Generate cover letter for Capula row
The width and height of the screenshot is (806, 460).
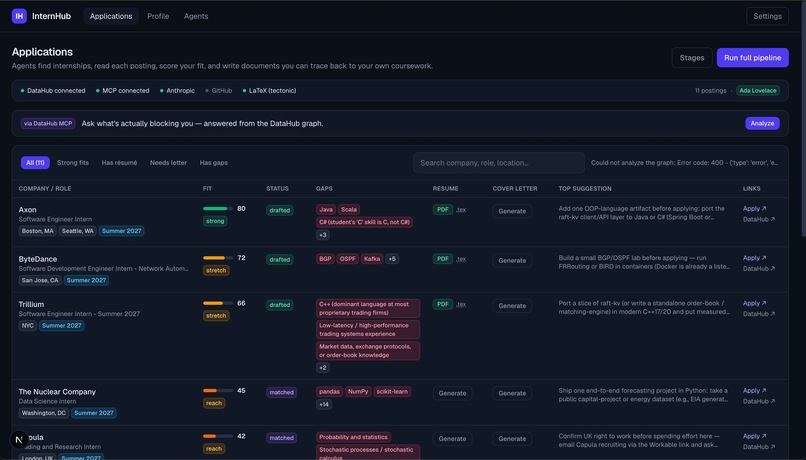tap(512, 438)
